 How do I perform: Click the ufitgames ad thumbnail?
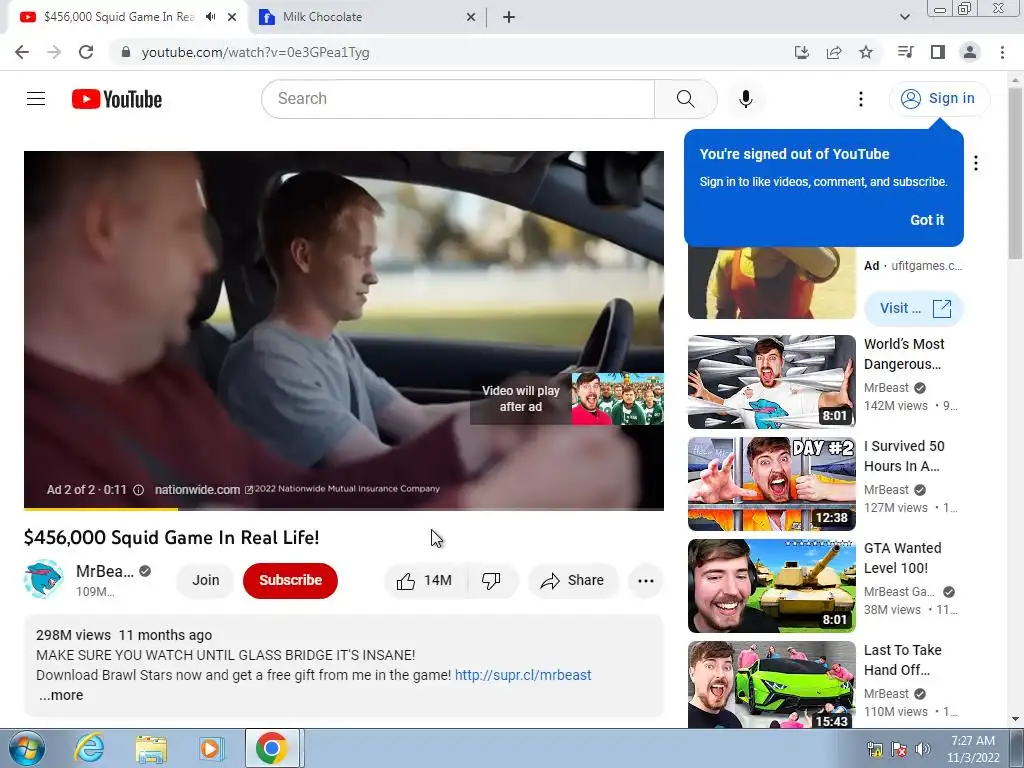pos(771,283)
